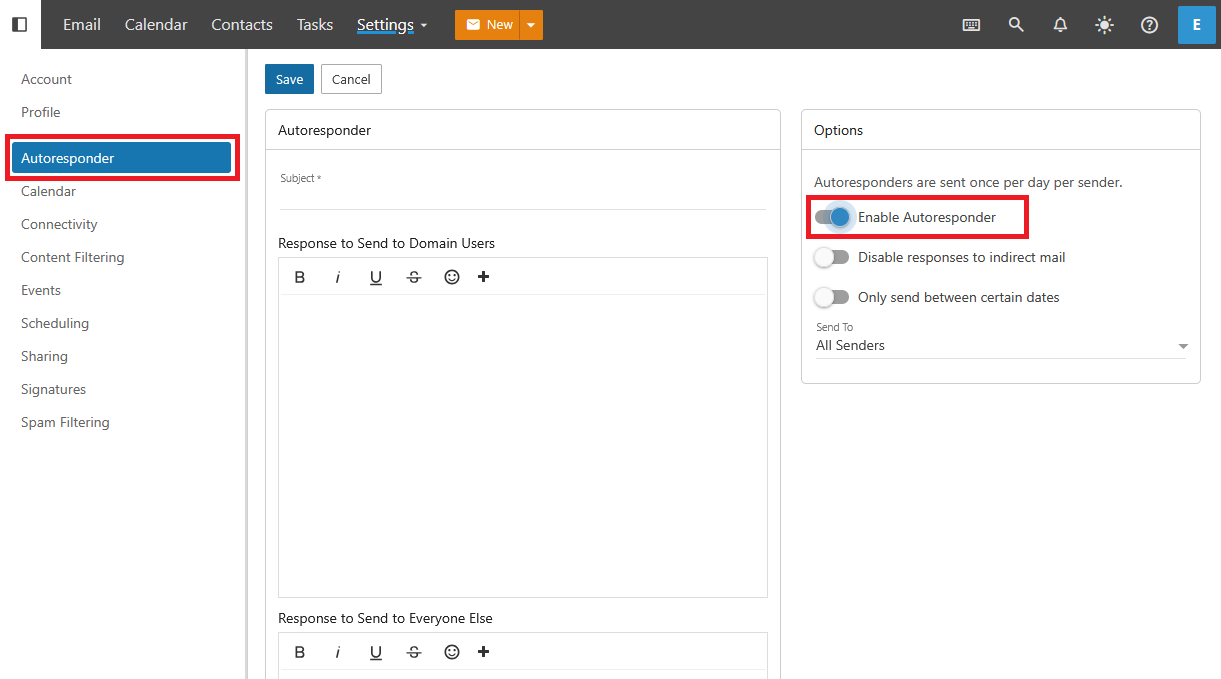The image size is (1221, 679).
Task: Open the notifications bell
Action: click(x=1060, y=25)
